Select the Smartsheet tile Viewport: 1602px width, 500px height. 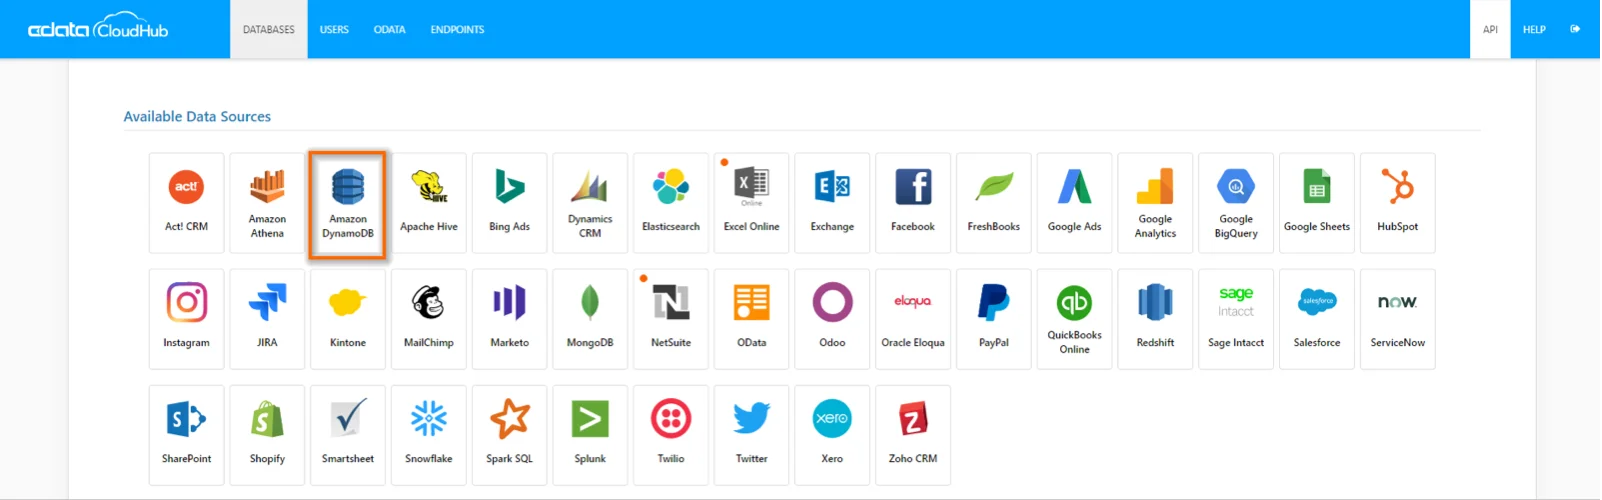(x=348, y=435)
